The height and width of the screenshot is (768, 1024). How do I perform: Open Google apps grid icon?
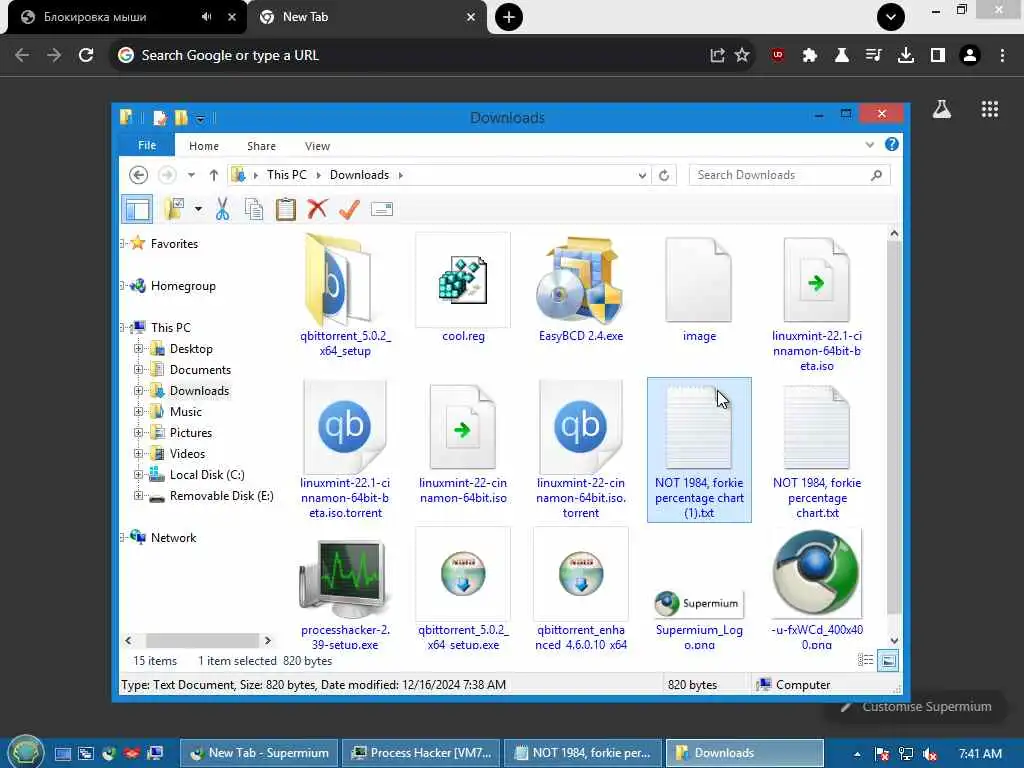coord(989,109)
